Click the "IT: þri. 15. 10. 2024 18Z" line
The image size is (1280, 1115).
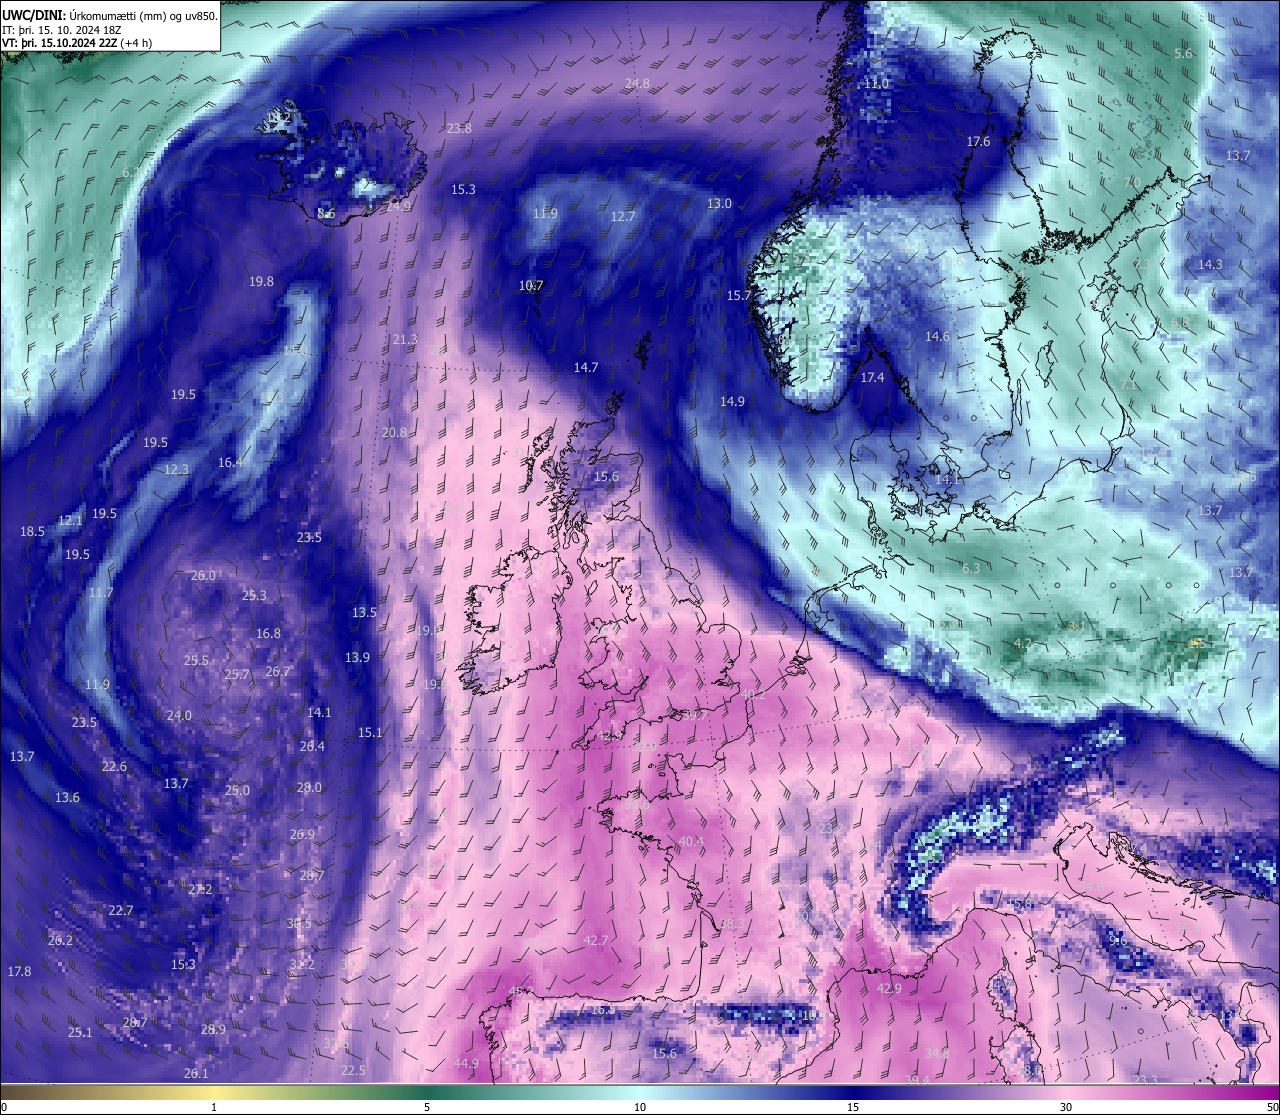coord(62,30)
